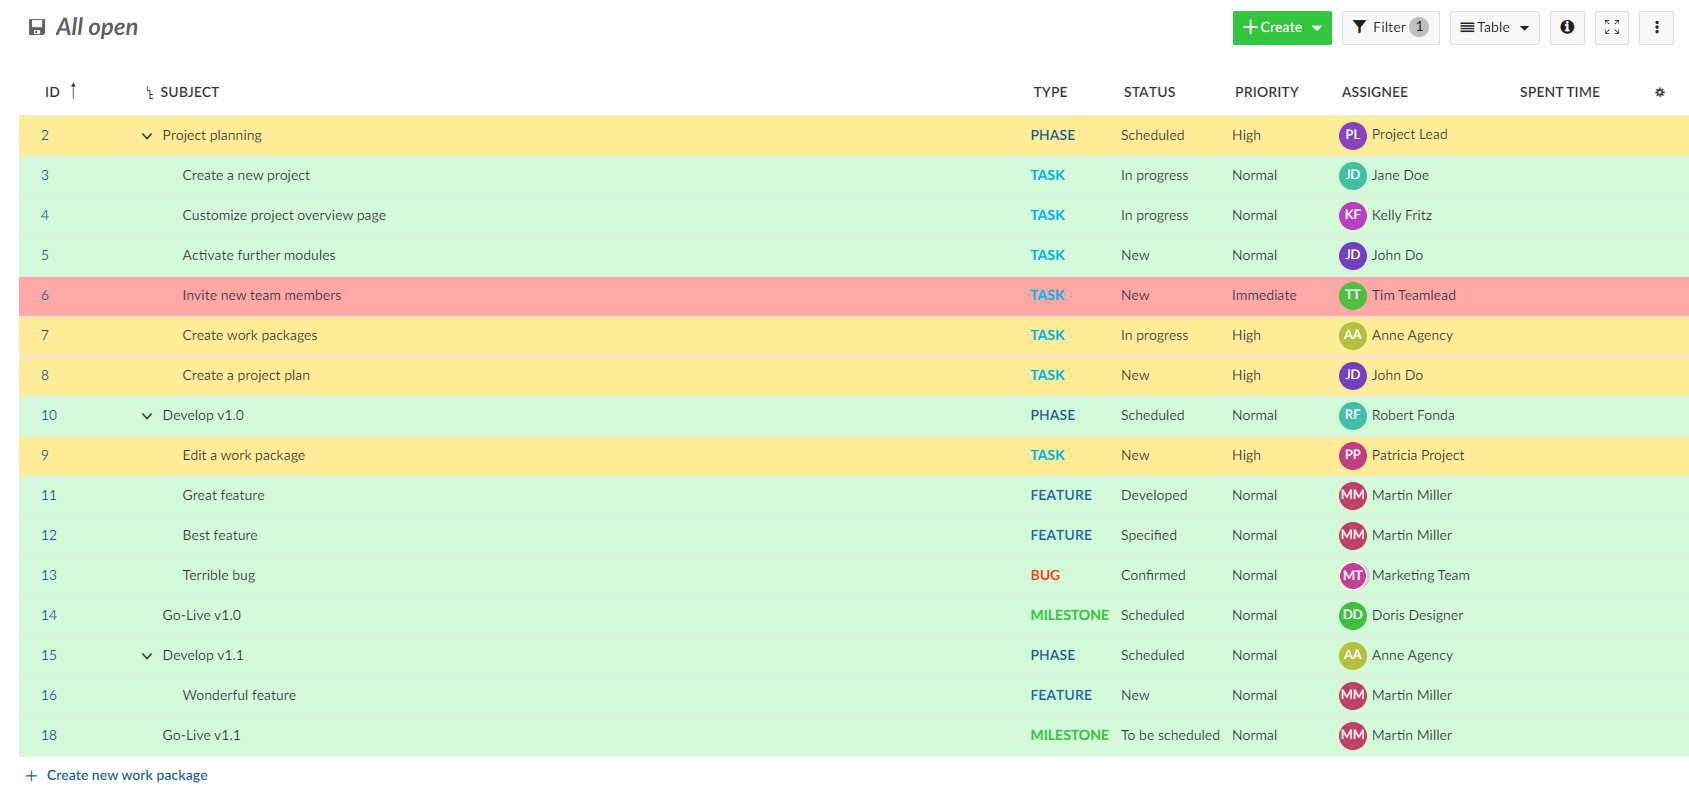The image size is (1689, 791).
Task: Open the three-dot more options menu
Action: 1656,28
